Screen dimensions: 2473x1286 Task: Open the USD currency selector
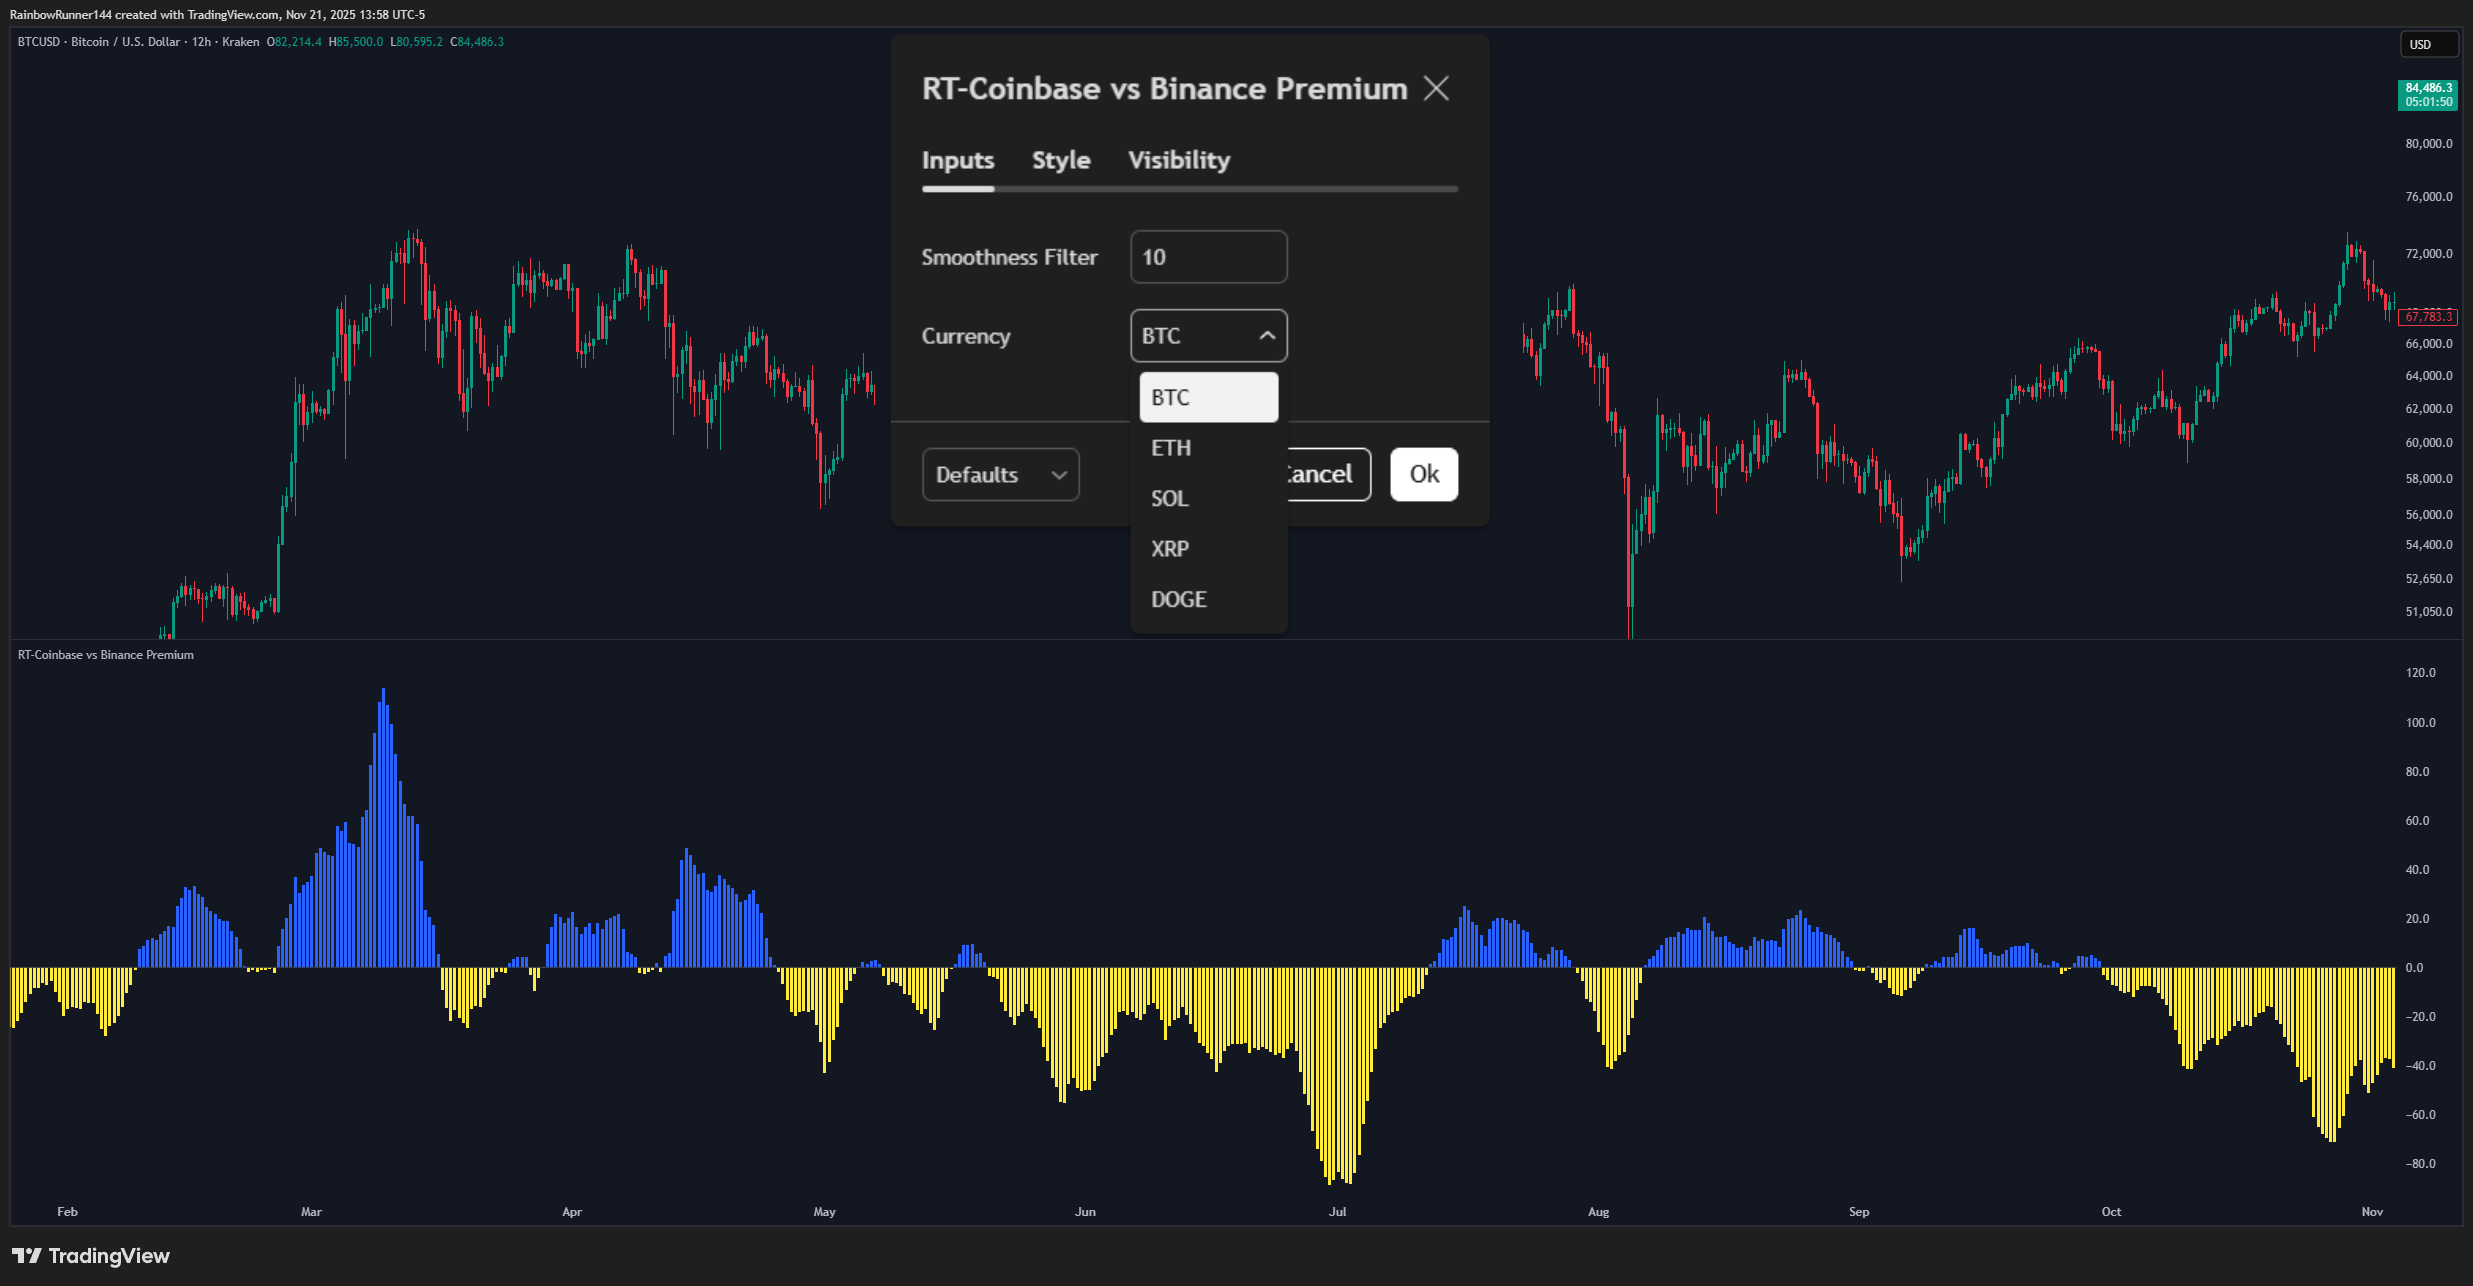[2428, 44]
